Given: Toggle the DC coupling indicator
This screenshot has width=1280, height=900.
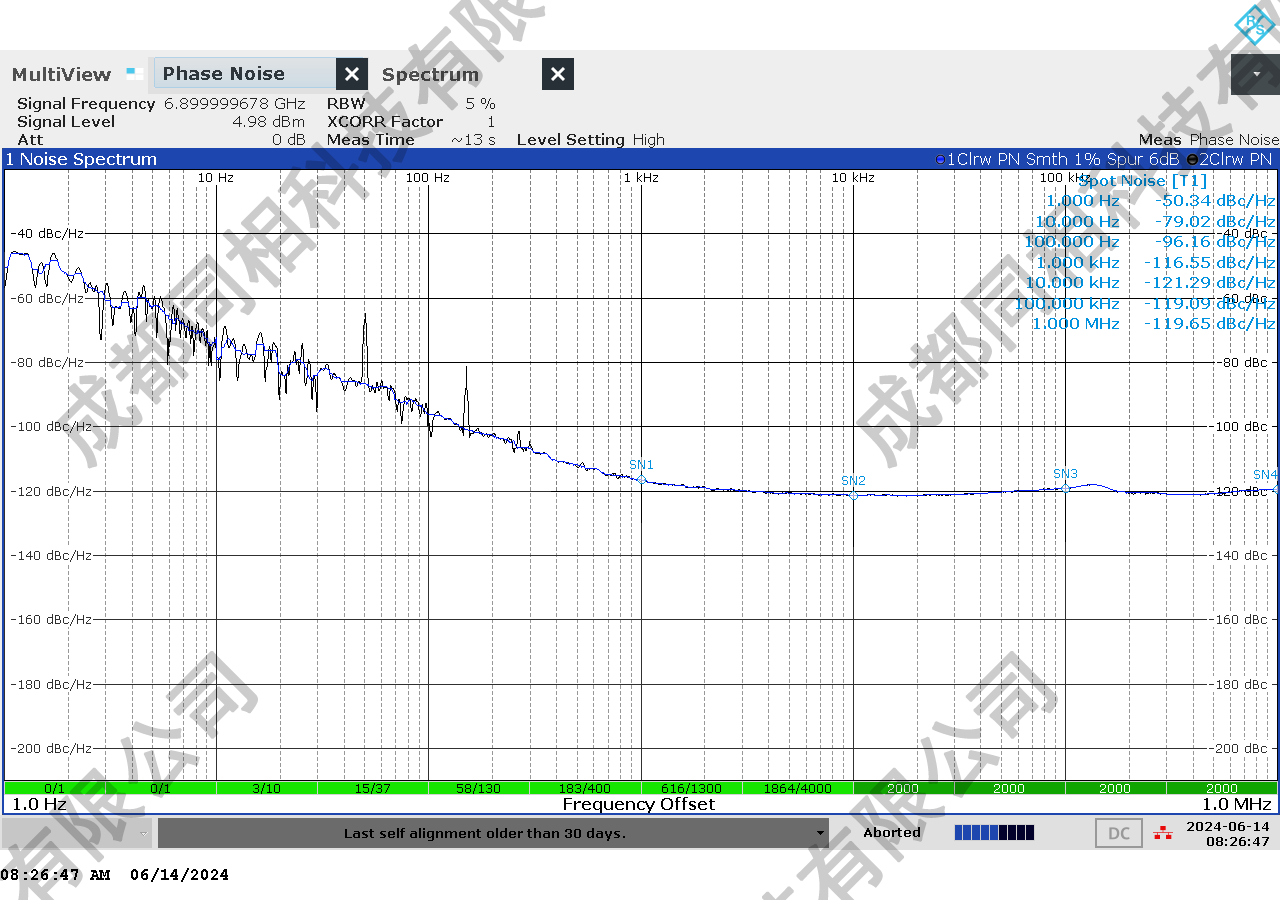Looking at the screenshot, I should coord(1118,833).
